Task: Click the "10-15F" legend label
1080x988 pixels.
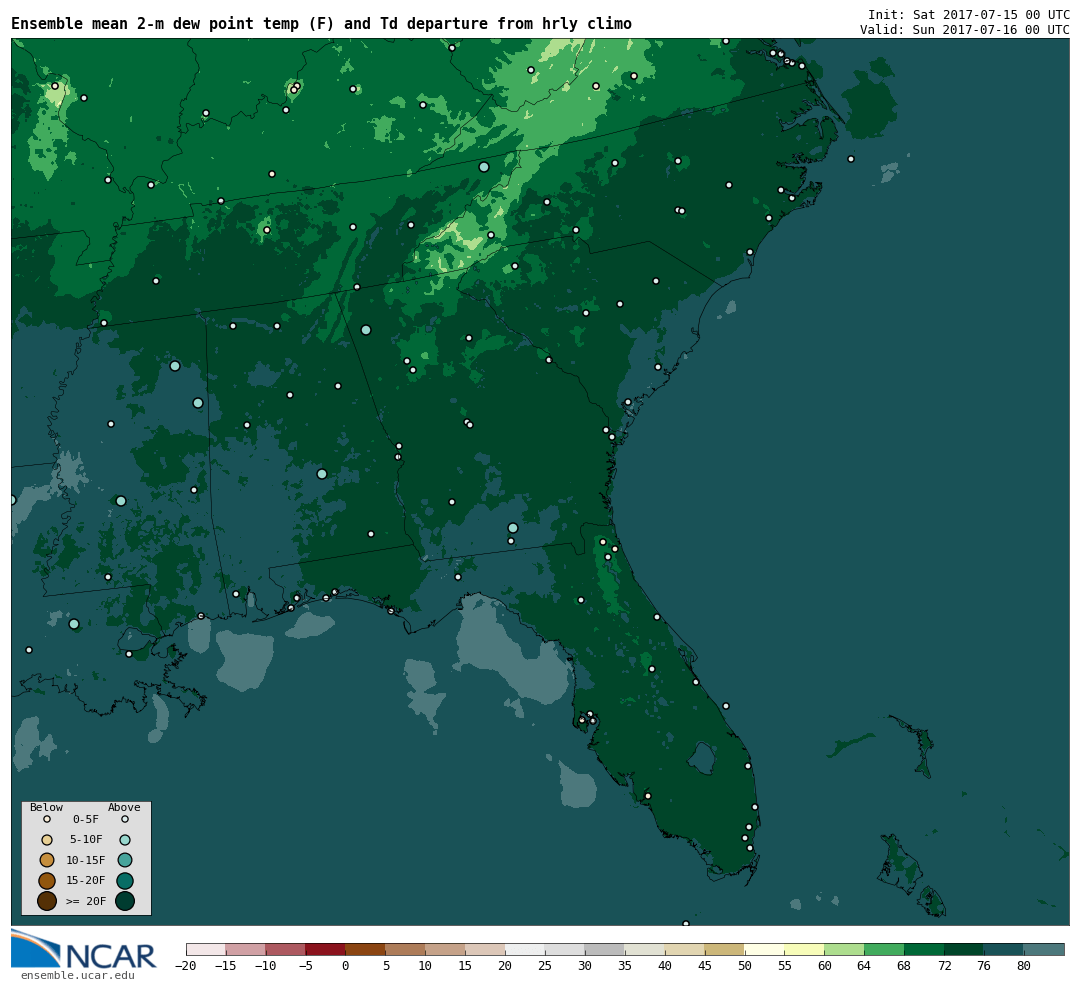Action: pyautogui.click(x=86, y=861)
